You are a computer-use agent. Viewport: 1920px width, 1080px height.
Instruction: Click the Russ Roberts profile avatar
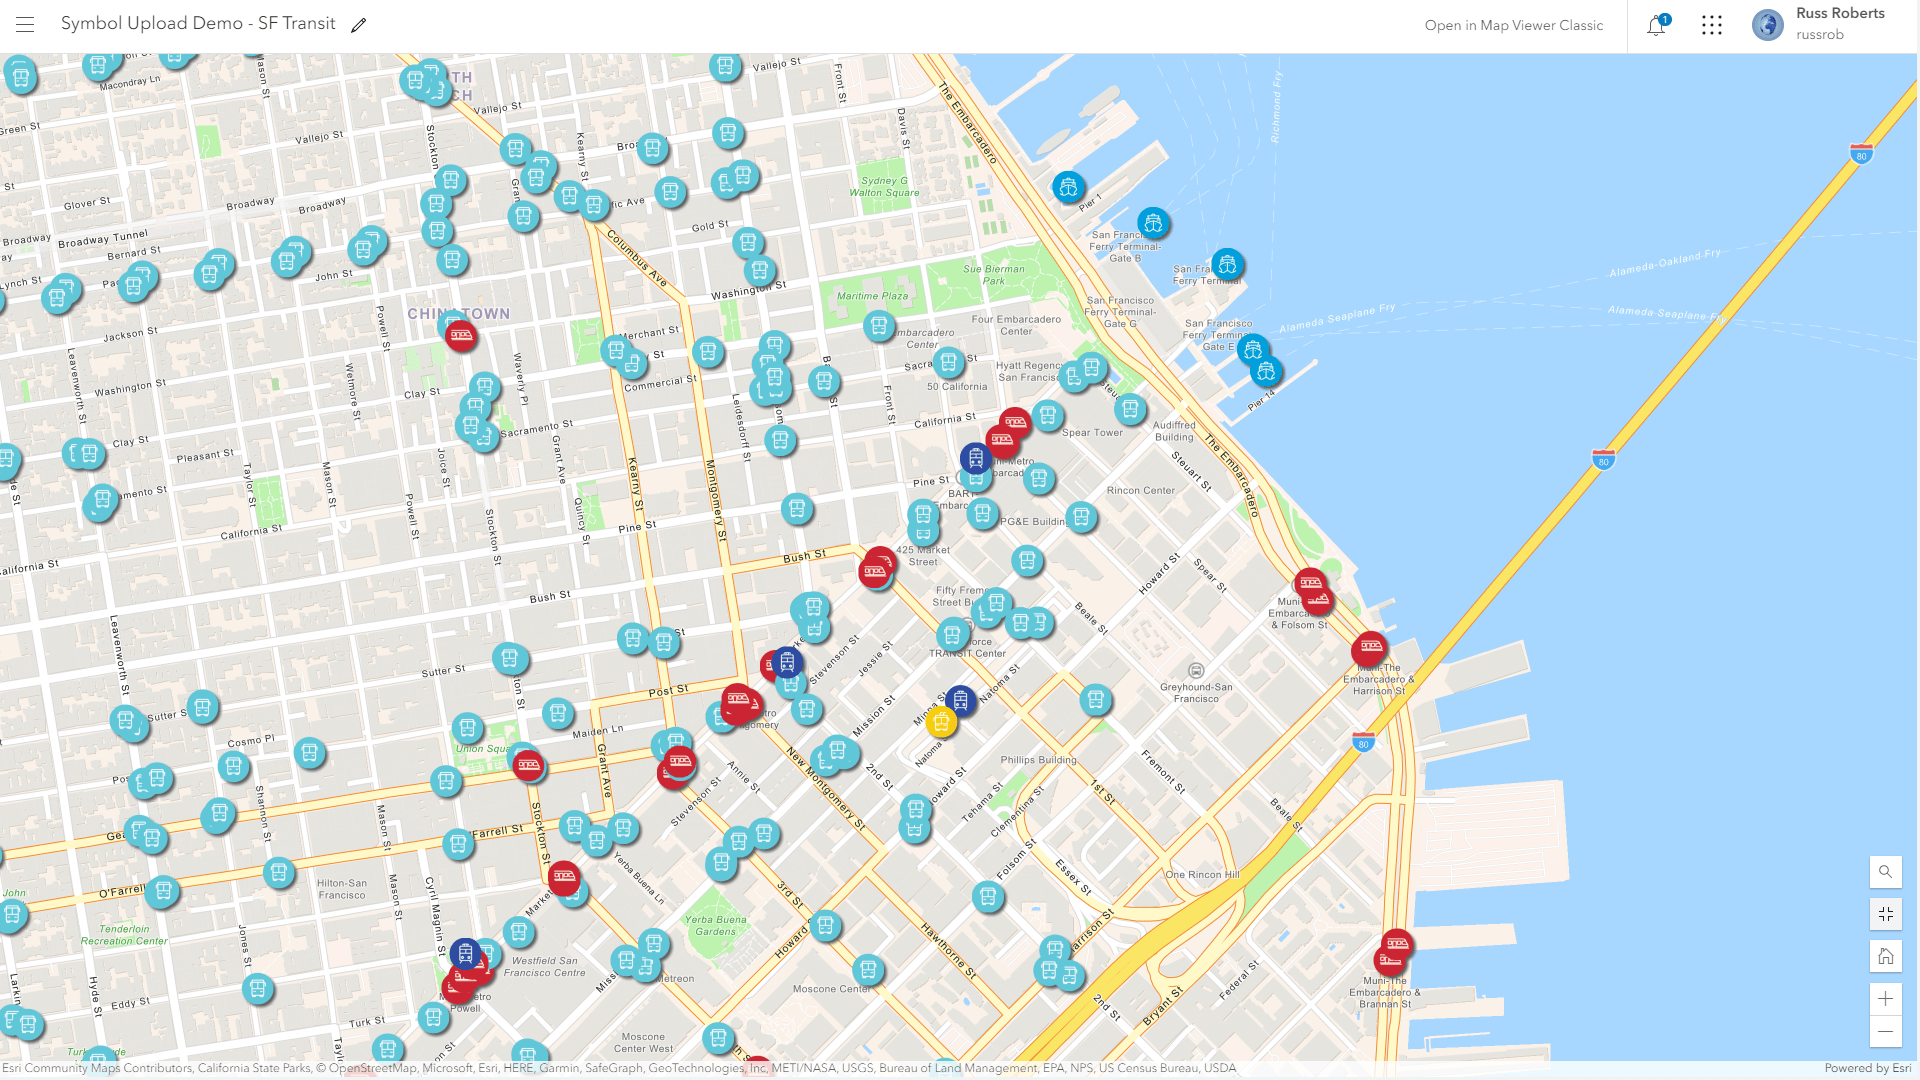point(1766,25)
